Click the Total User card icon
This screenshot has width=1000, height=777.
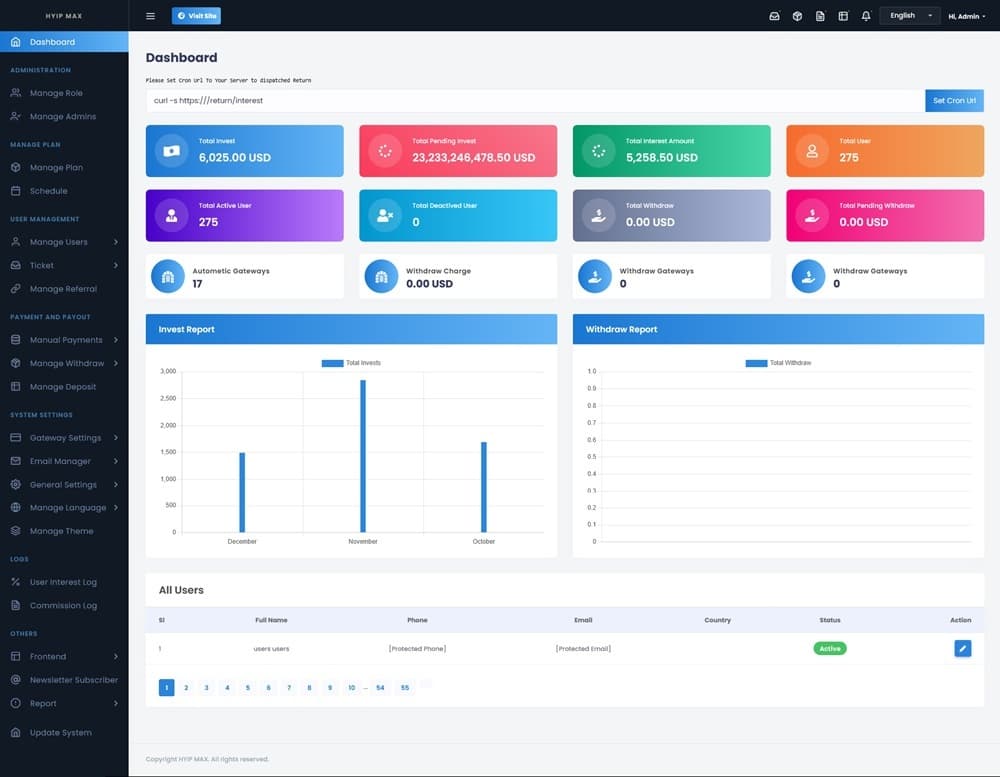812,151
